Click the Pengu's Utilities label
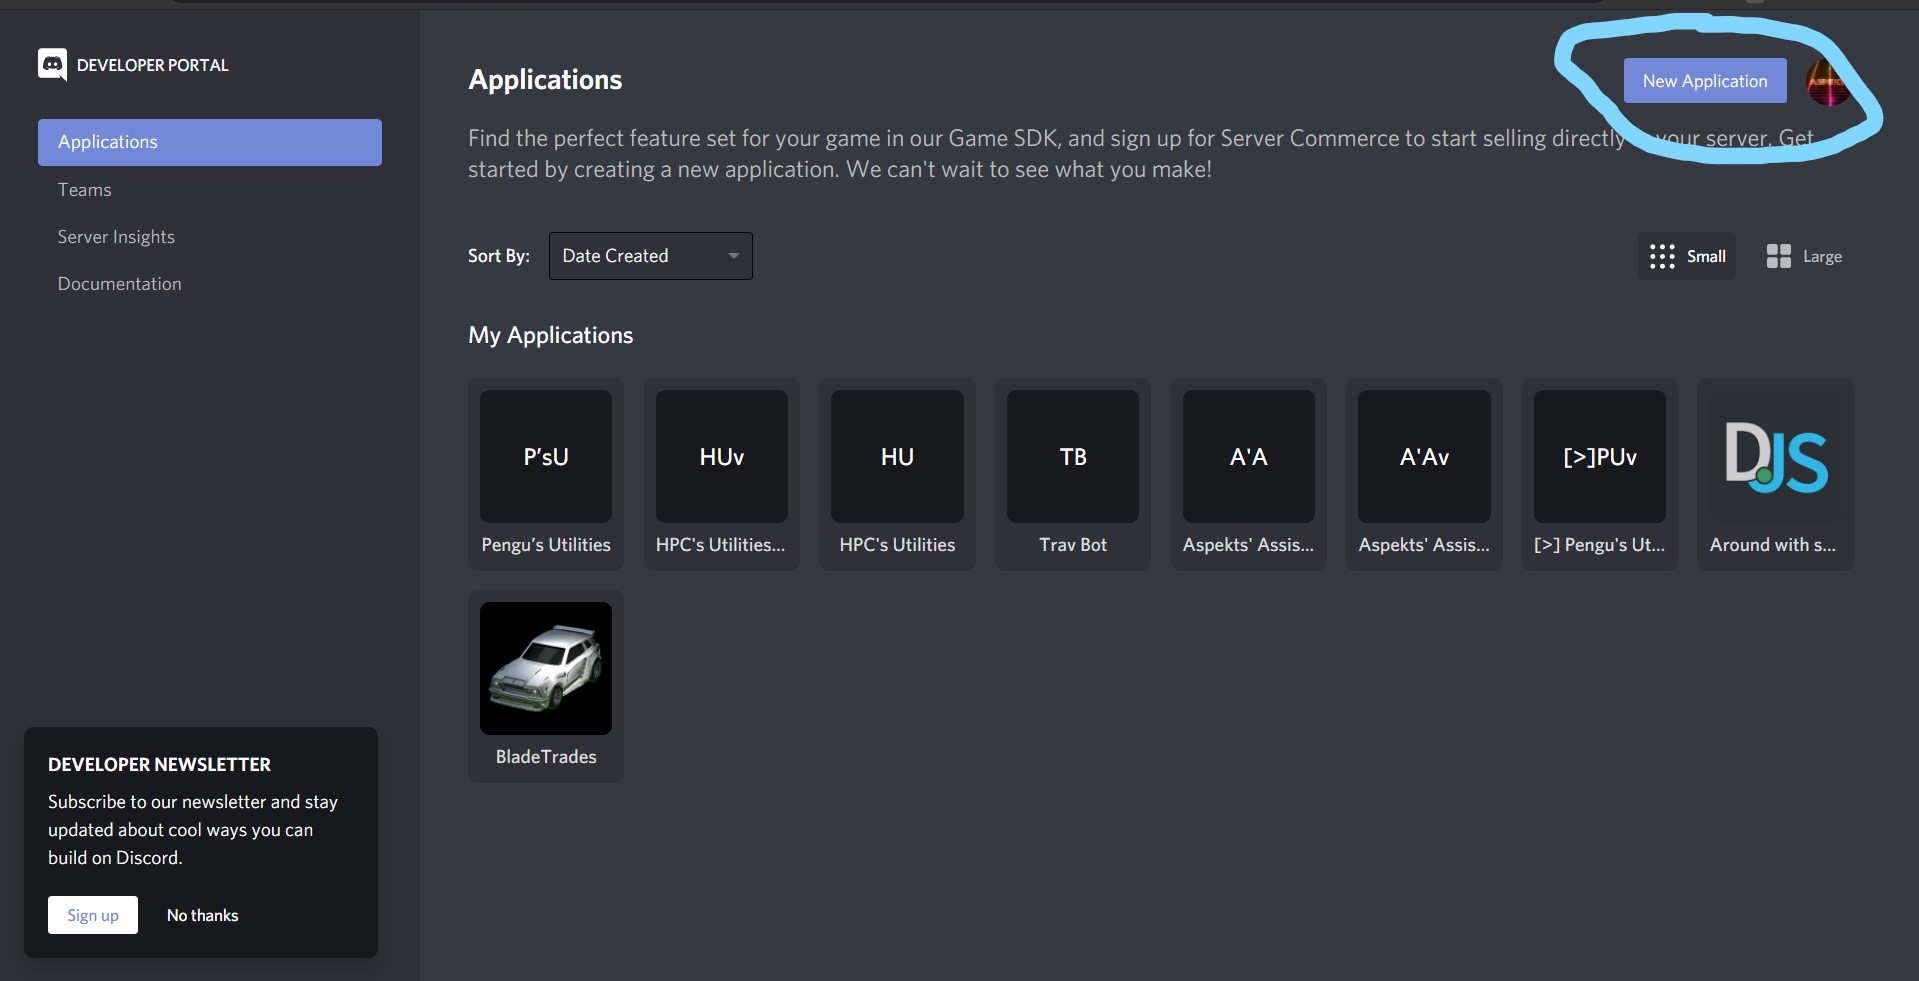 (546, 545)
